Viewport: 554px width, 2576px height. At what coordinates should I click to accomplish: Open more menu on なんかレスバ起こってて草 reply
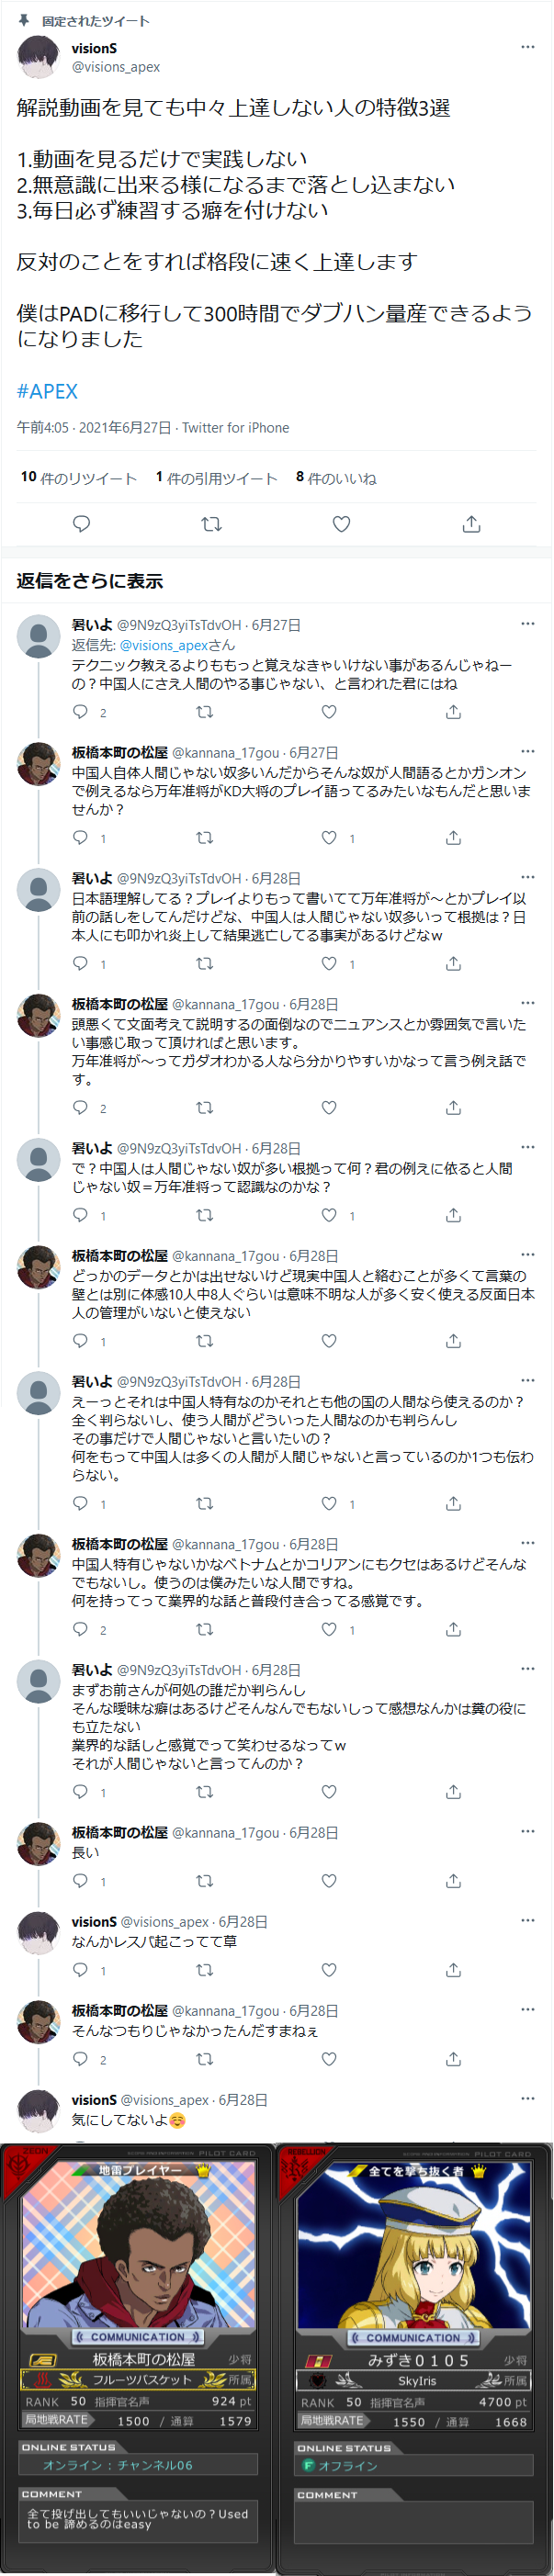[x=527, y=1920]
